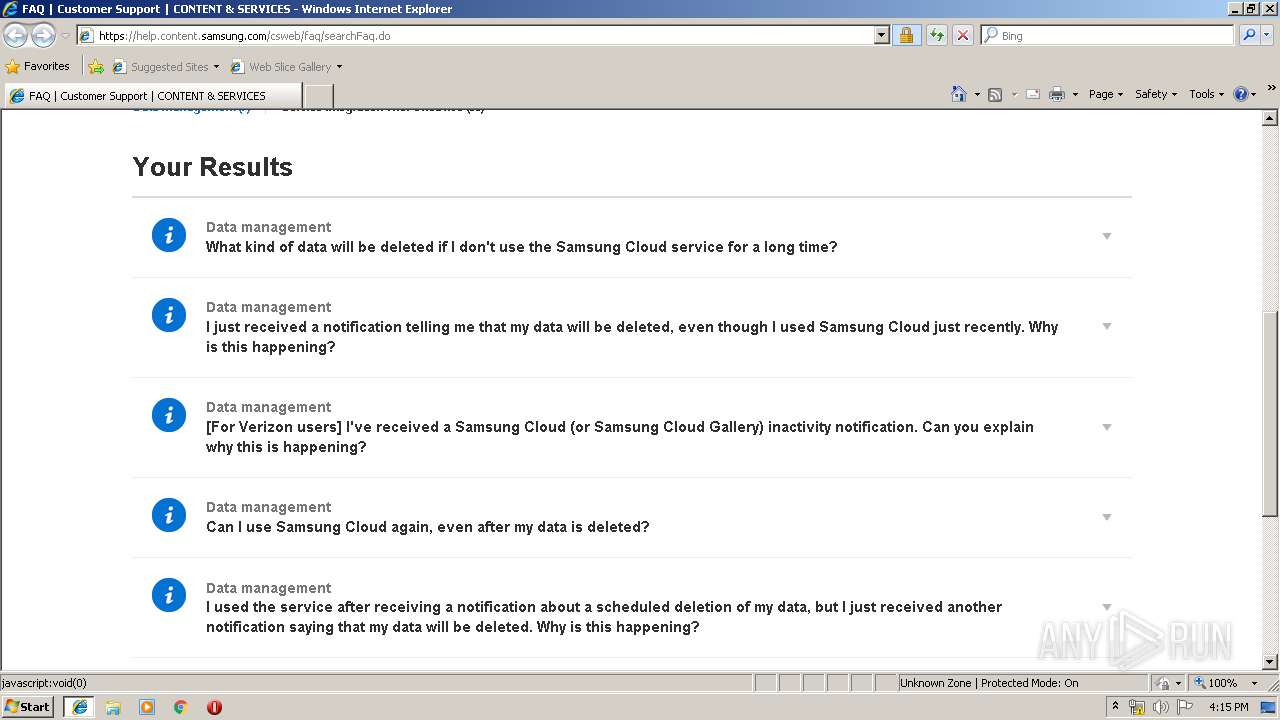The width and height of the screenshot is (1280, 720).
Task: Open the Tools menu
Action: (x=1206, y=94)
